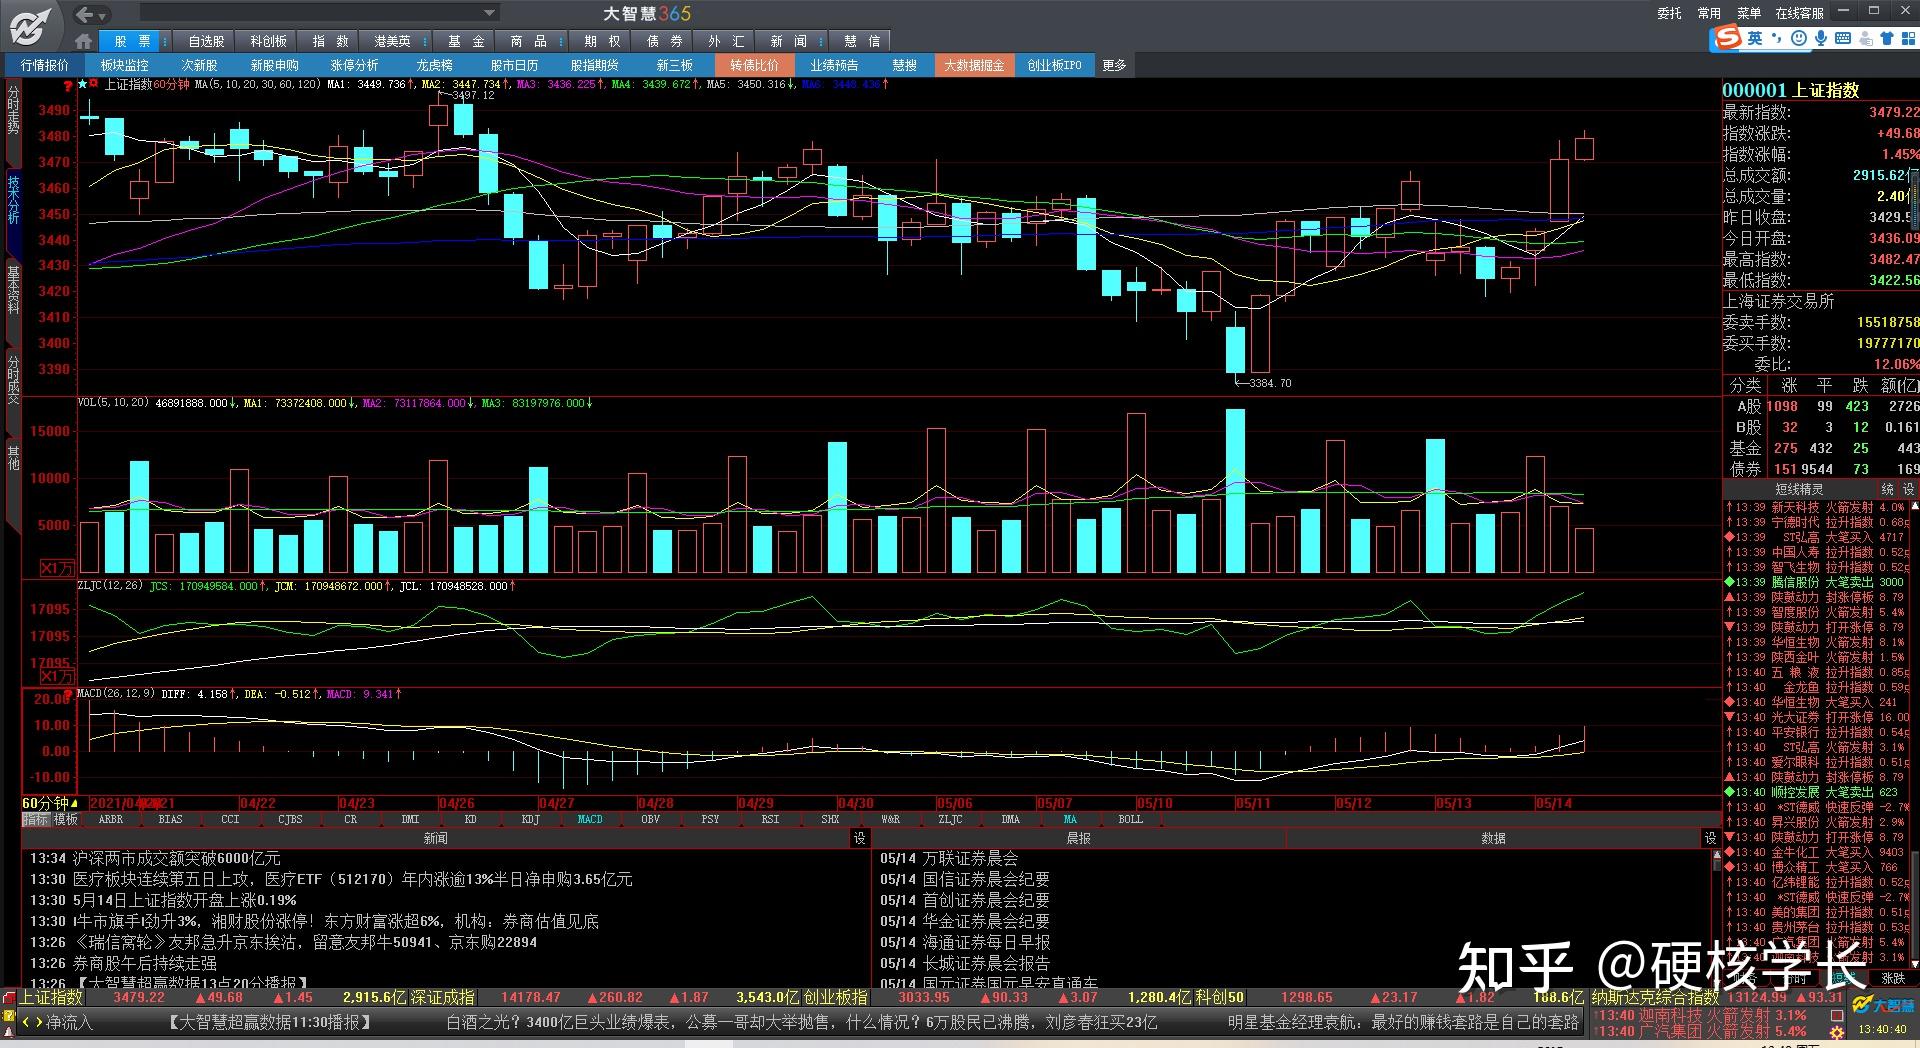Expand the 更多 sub toolbar menu

pyautogui.click(x=1114, y=65)
